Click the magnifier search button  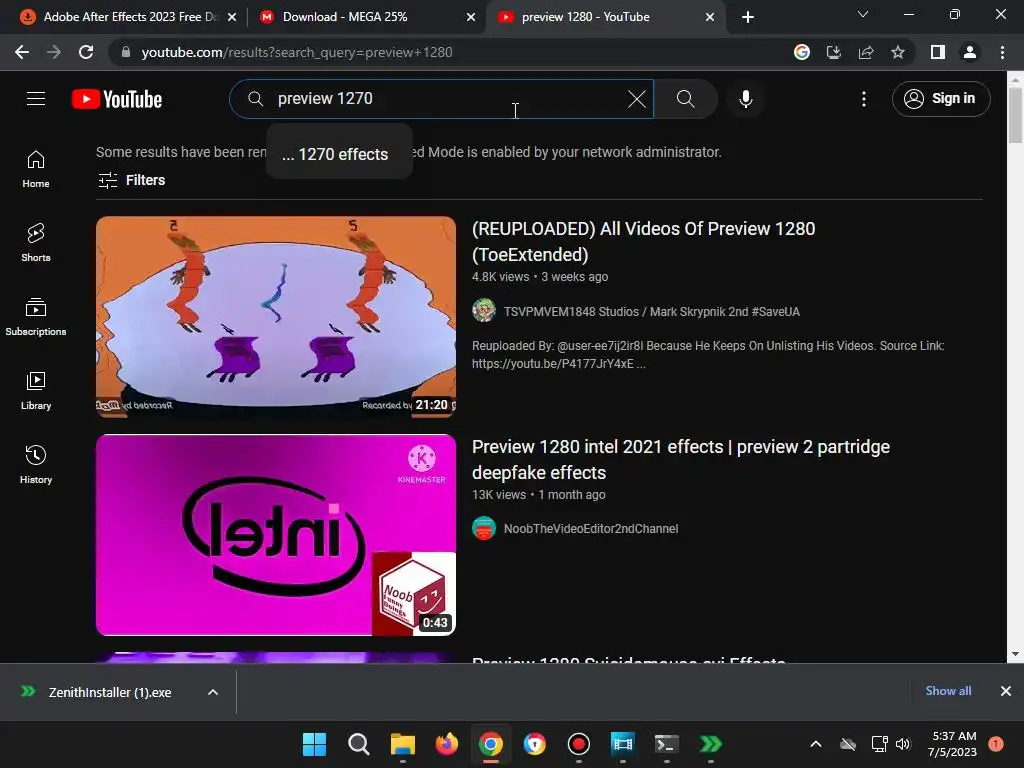(685, 99)
